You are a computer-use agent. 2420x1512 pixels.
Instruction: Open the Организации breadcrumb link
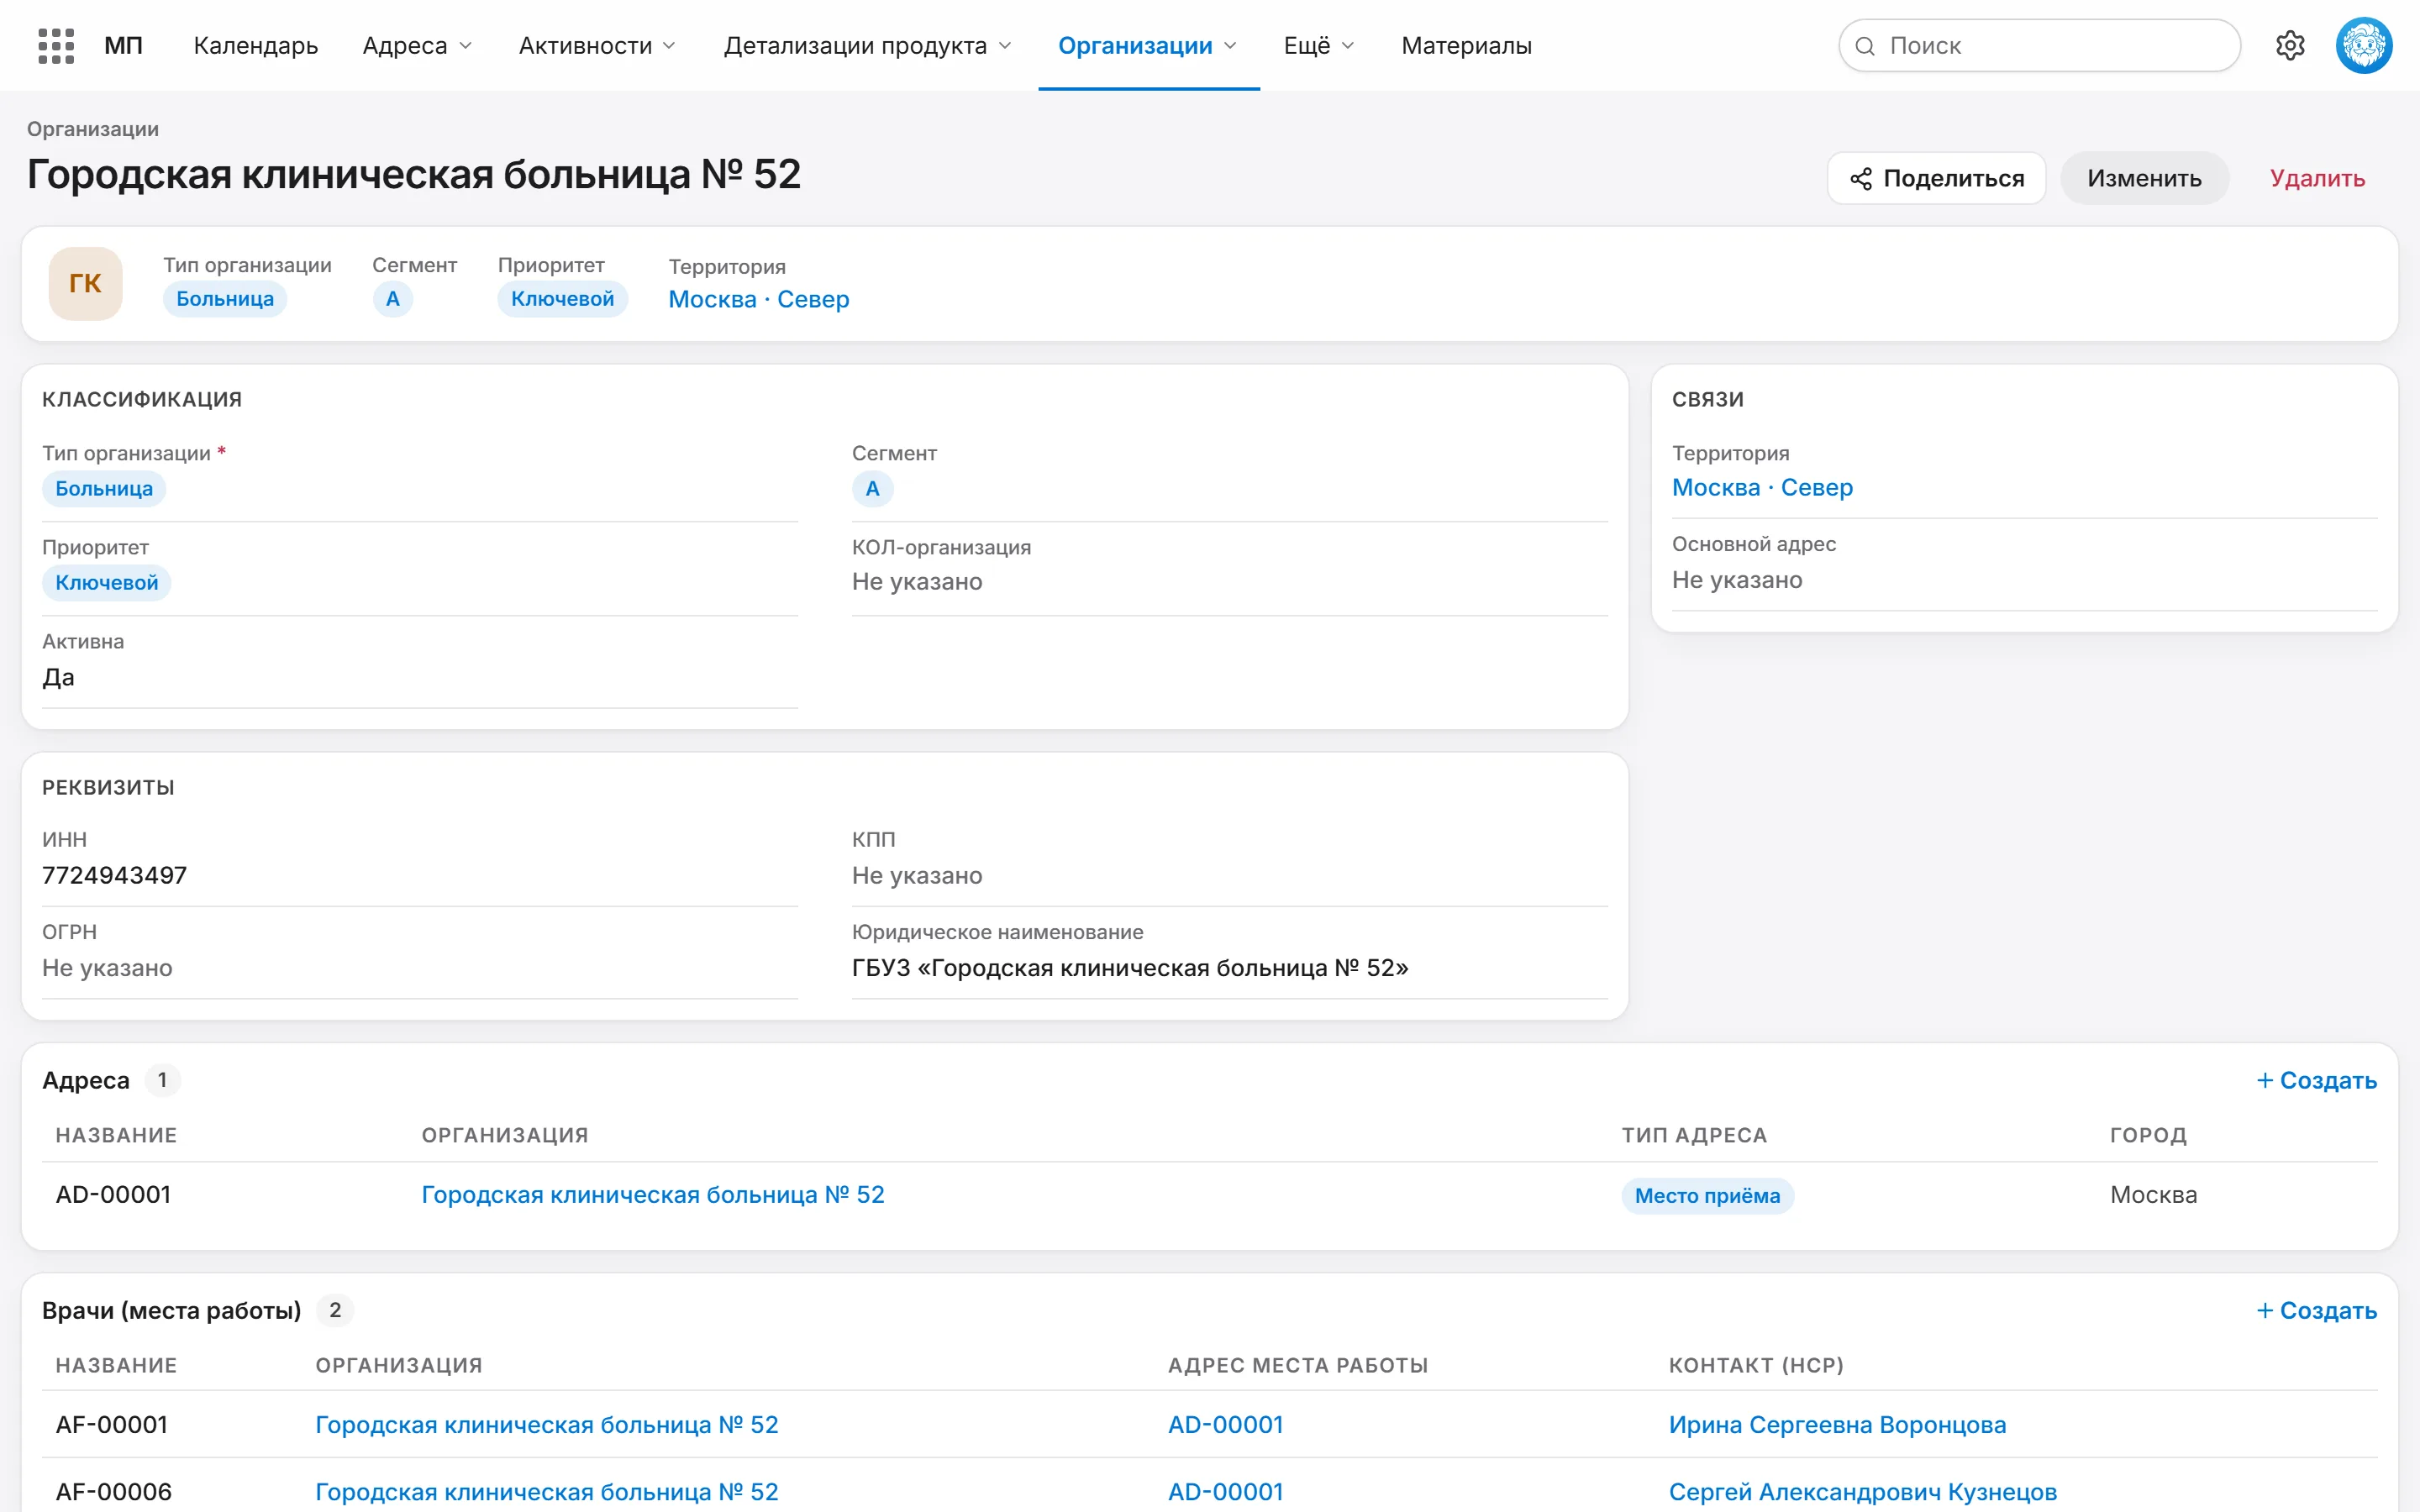click(93, 129)
